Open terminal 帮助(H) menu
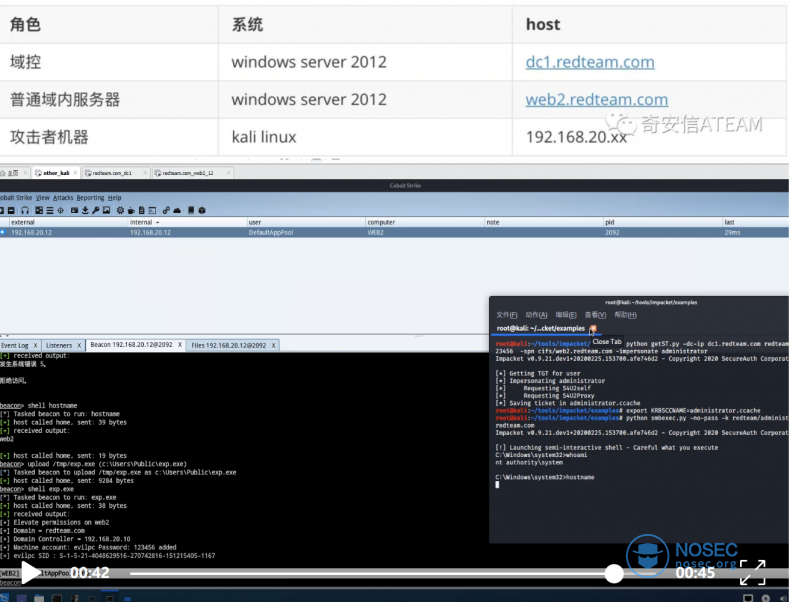790x602 pixels. tap(625, 315)
